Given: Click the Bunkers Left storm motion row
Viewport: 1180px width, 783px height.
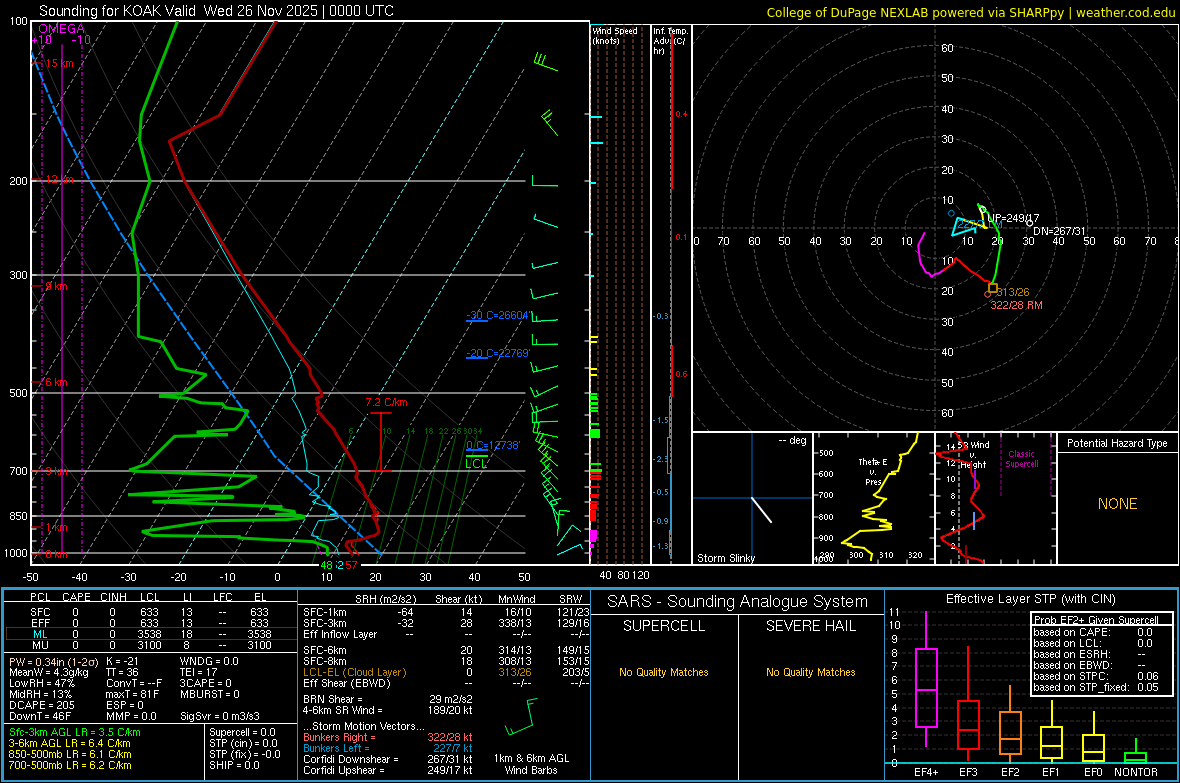Looking at the screenshot, I should pyautogui.click(x=388, y=748).
